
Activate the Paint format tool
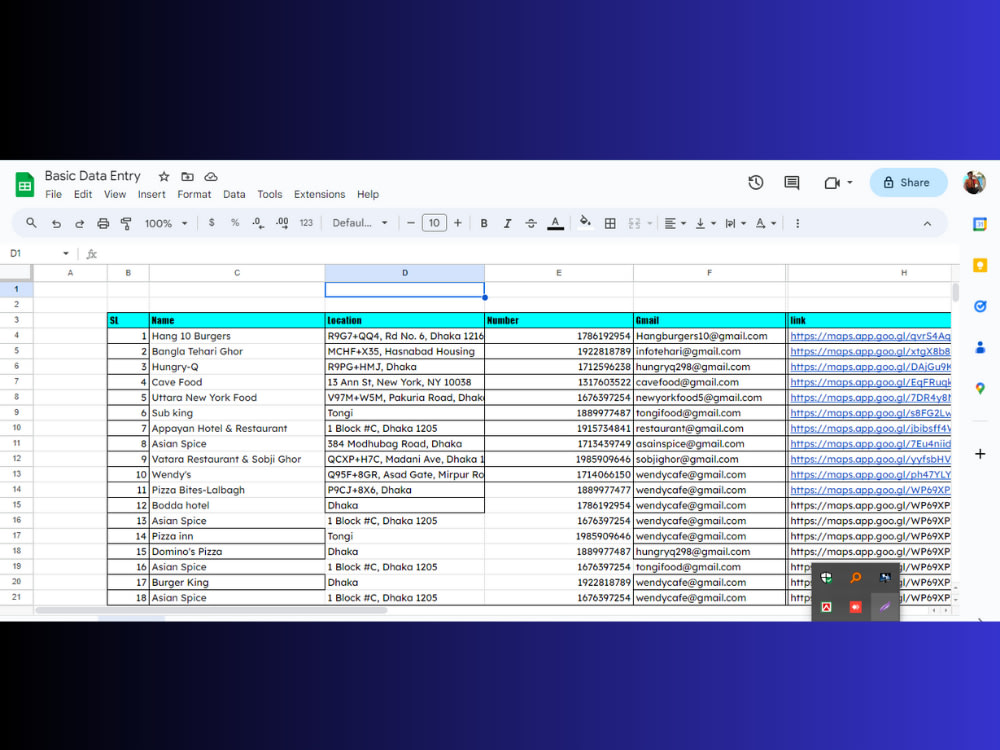126,223
